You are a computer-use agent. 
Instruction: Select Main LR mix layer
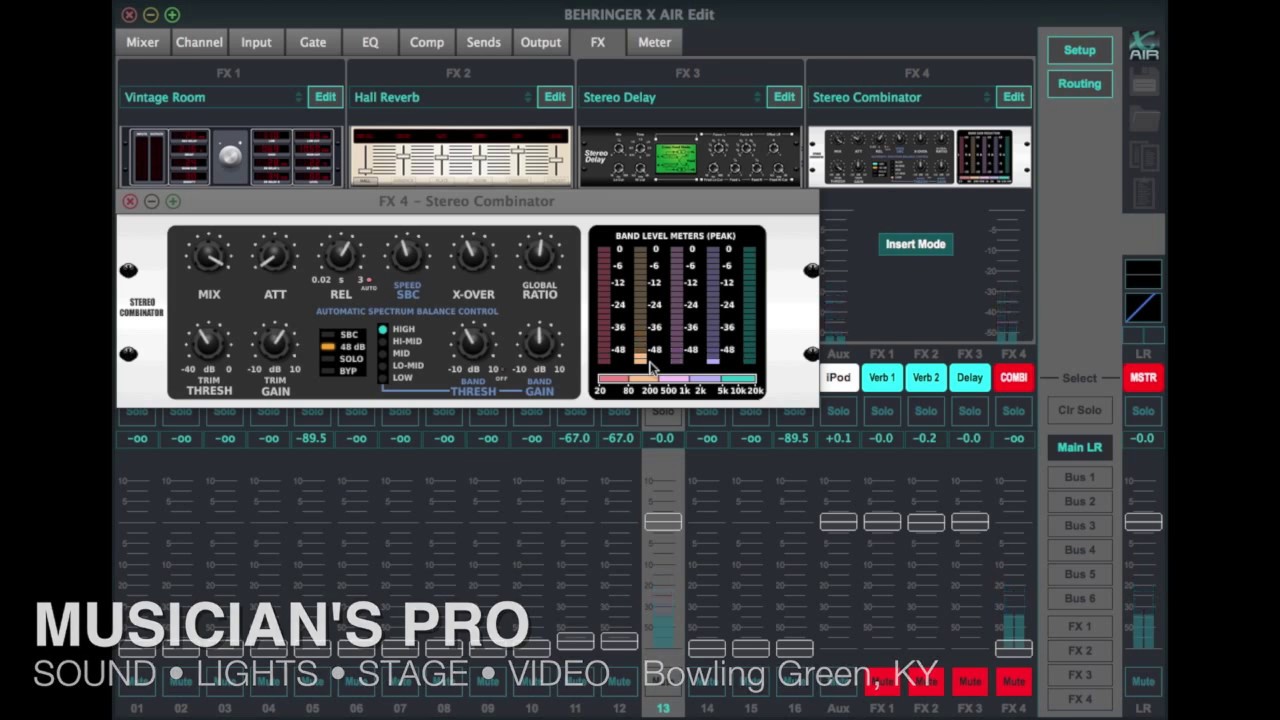(1079, 447)
